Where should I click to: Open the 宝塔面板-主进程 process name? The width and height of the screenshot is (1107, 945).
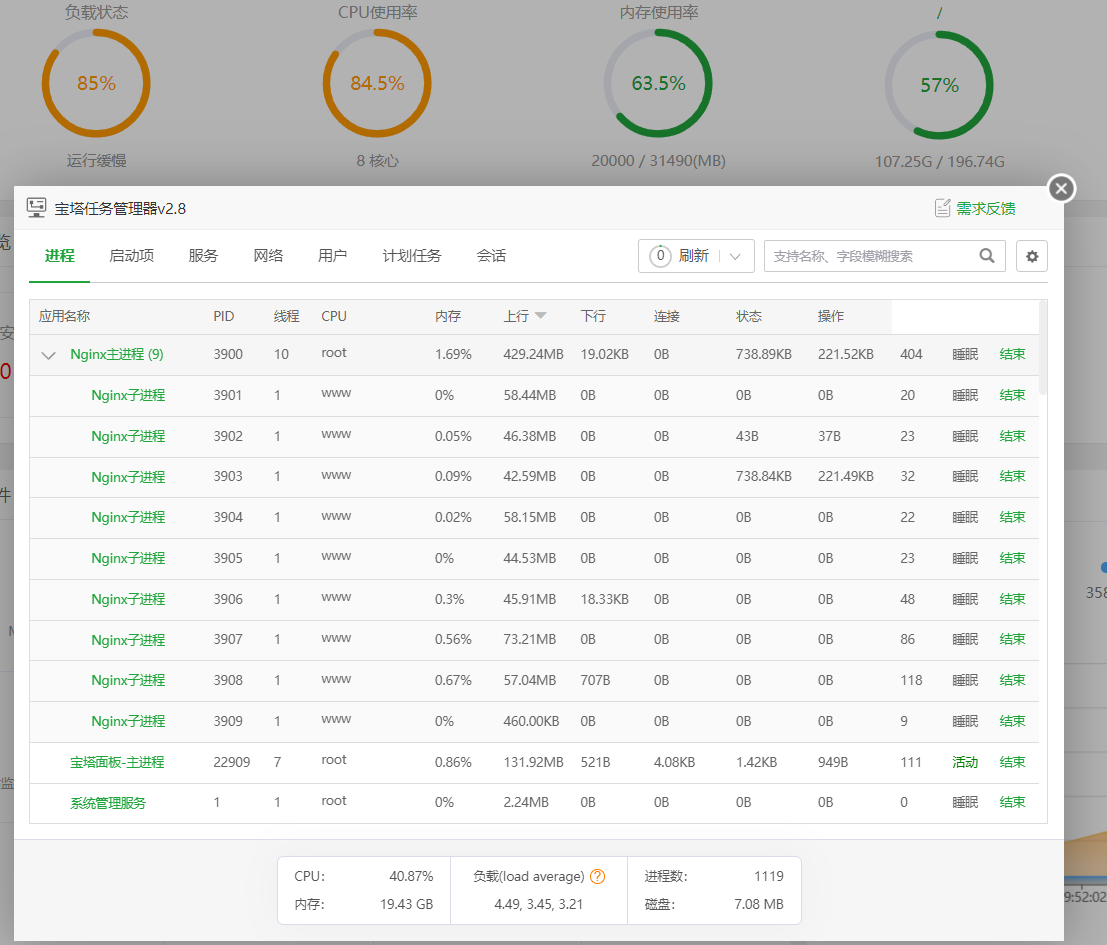(116, 762)
